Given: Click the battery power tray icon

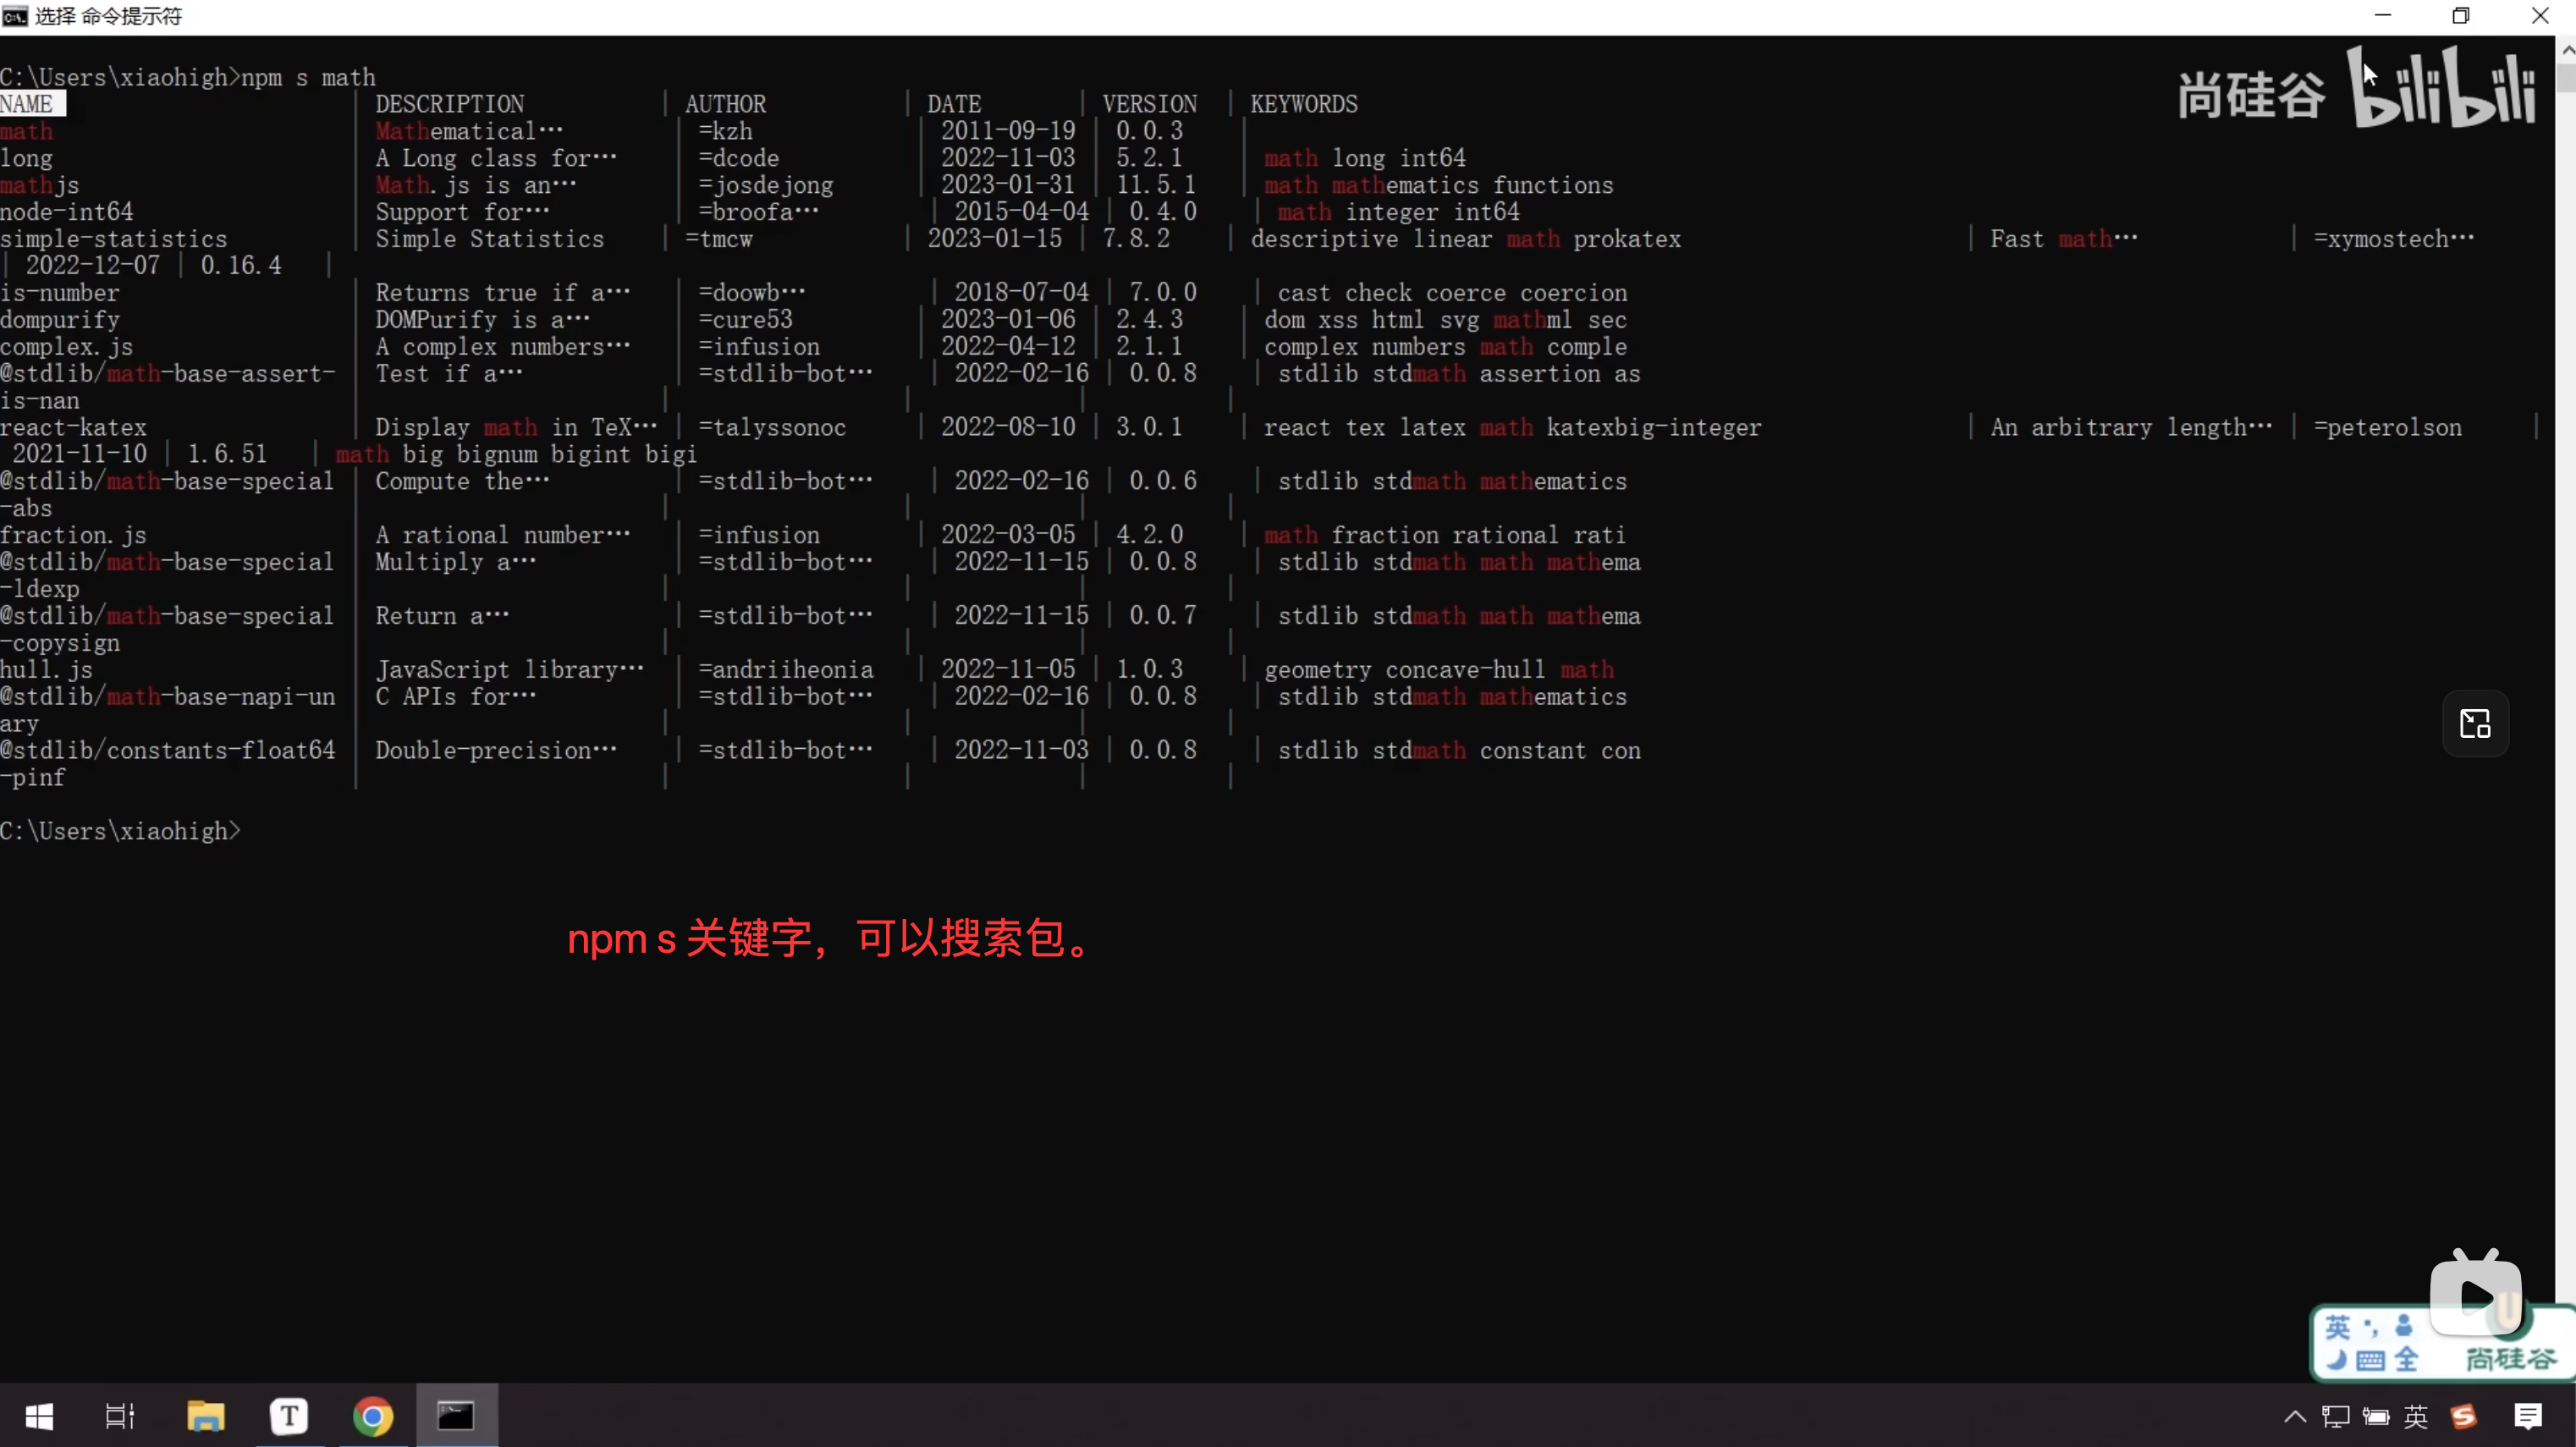Looking at the screenshot, I should tap(2376, 1416).
